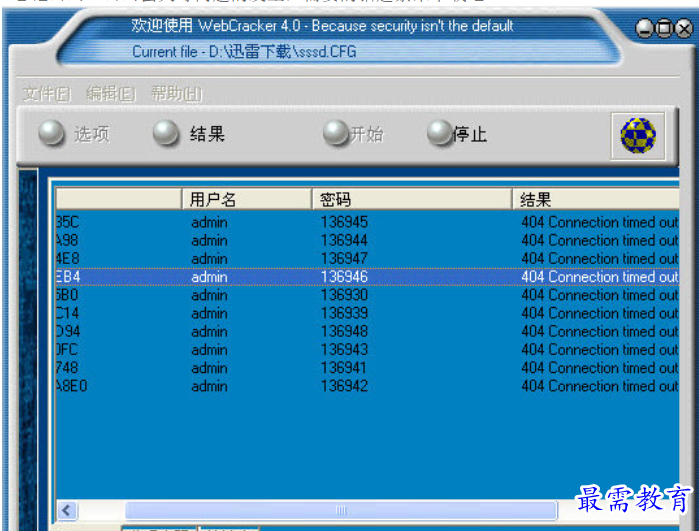
Task: Click the horizontal scrollbar left arrow
Action: (x=67, y=510)
